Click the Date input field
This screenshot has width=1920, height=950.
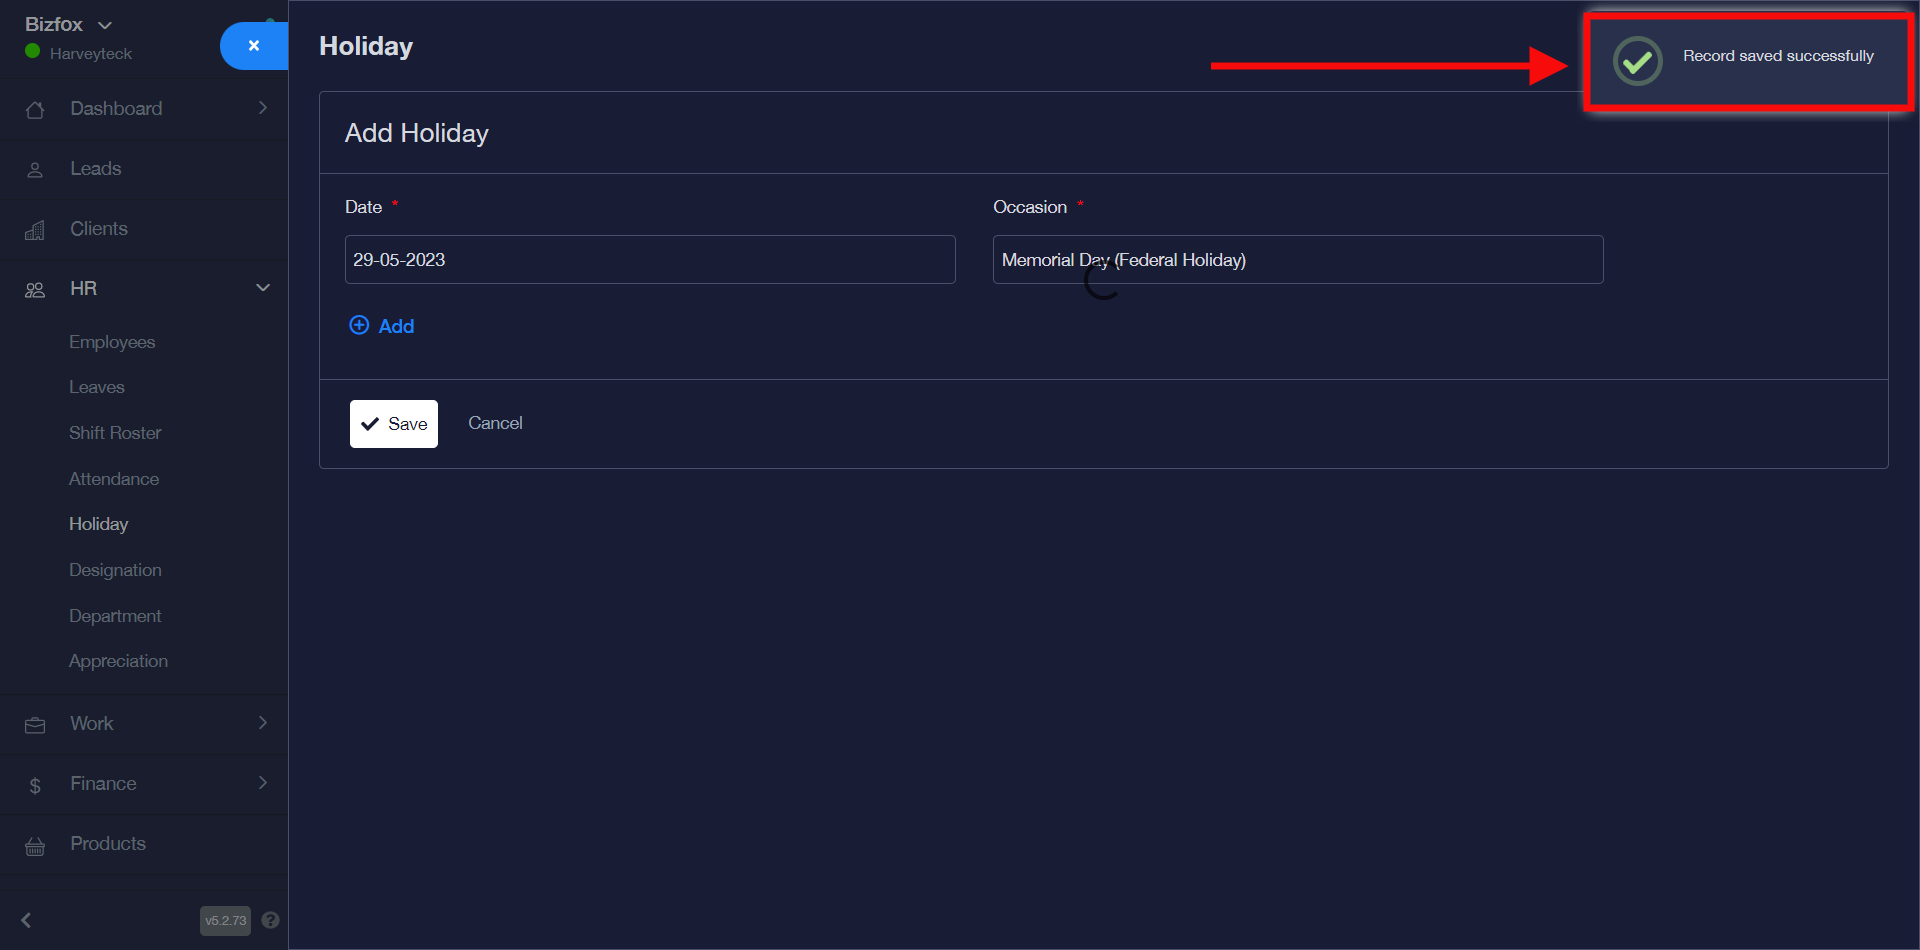(650, 260)
